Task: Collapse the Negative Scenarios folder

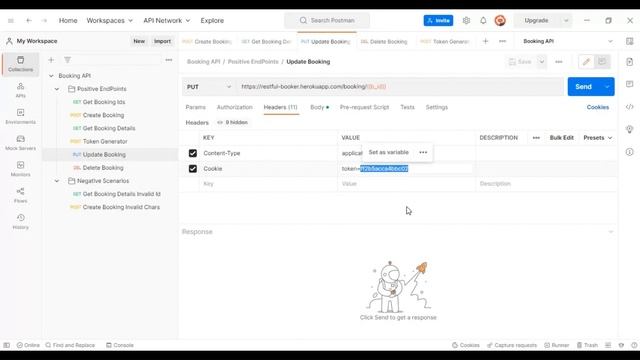Action: tap(57, 181)
